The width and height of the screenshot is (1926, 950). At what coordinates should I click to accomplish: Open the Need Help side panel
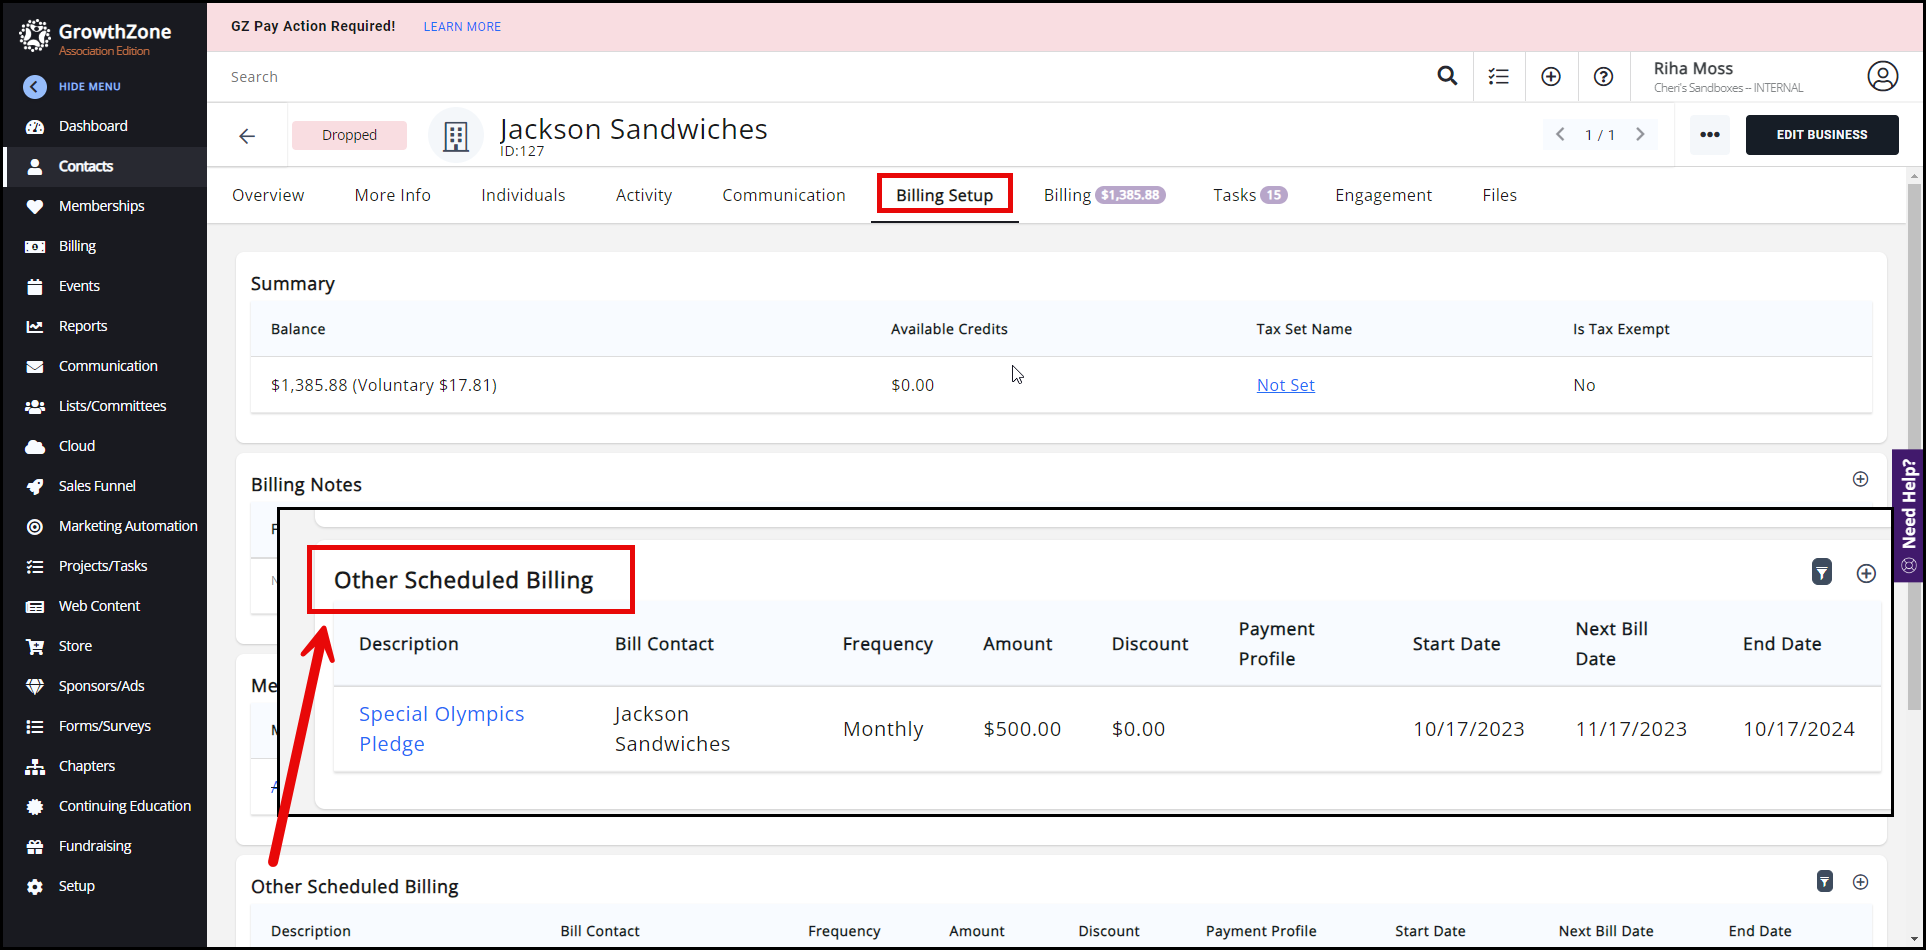coord(1908,515)
